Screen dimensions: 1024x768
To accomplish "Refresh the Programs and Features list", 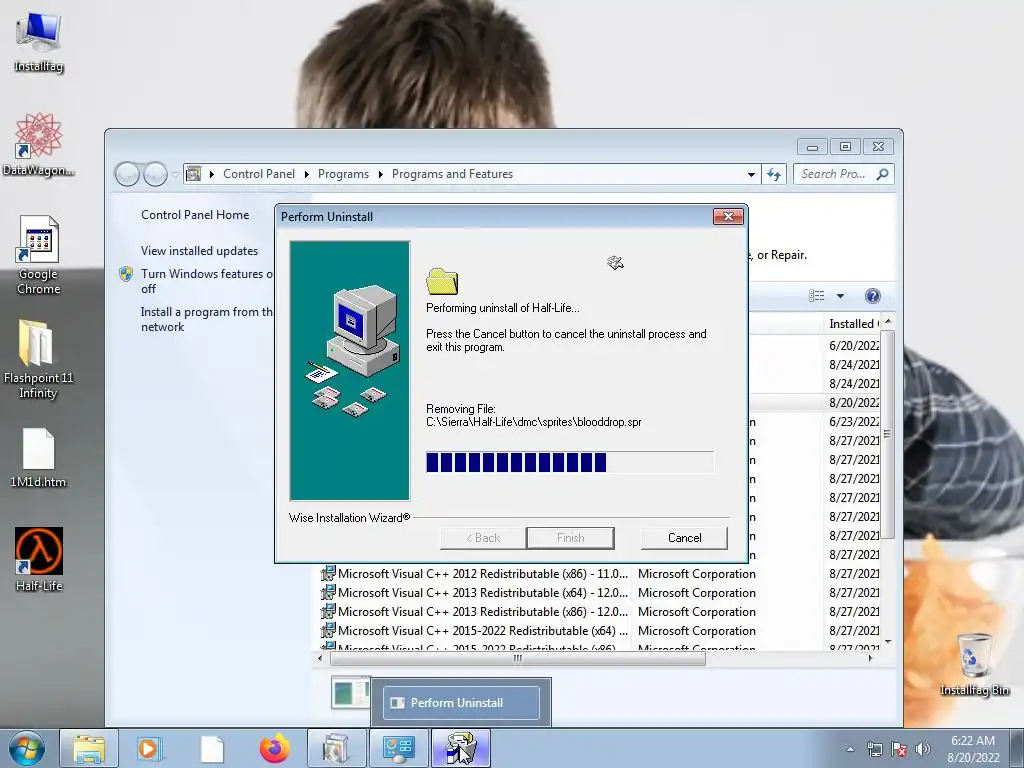I will pos(774,174).
